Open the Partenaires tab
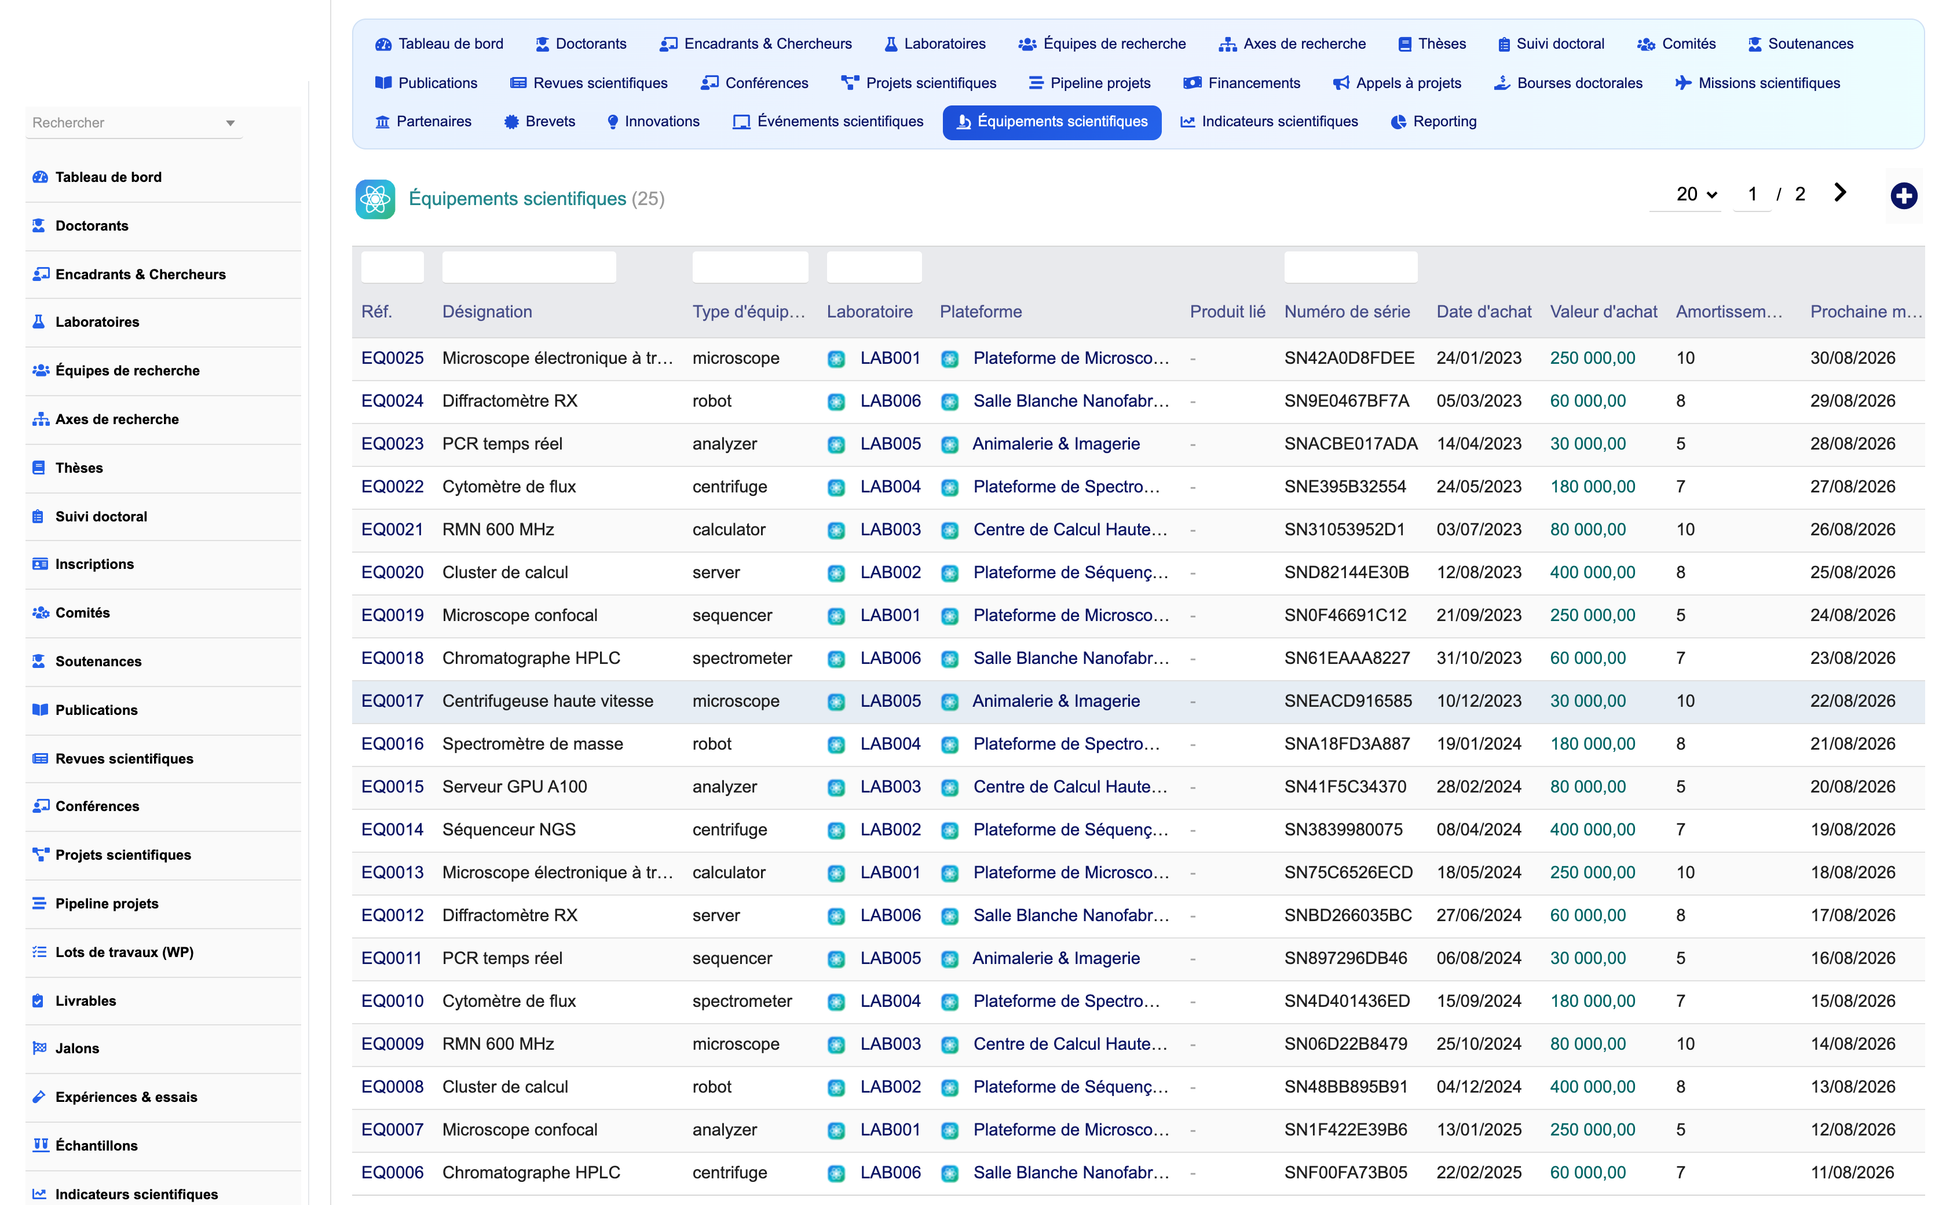Screen dimensions: 1946x1205 click(423, 122)
